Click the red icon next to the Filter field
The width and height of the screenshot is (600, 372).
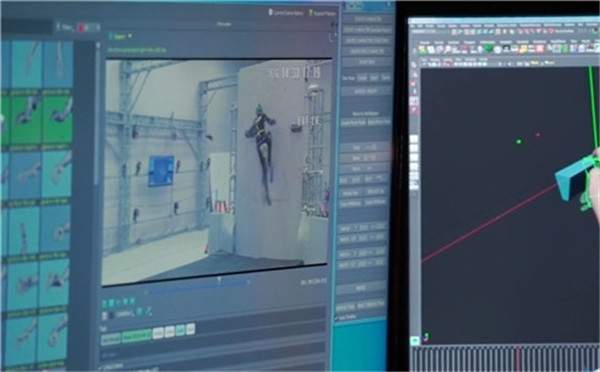coord(82,27)
